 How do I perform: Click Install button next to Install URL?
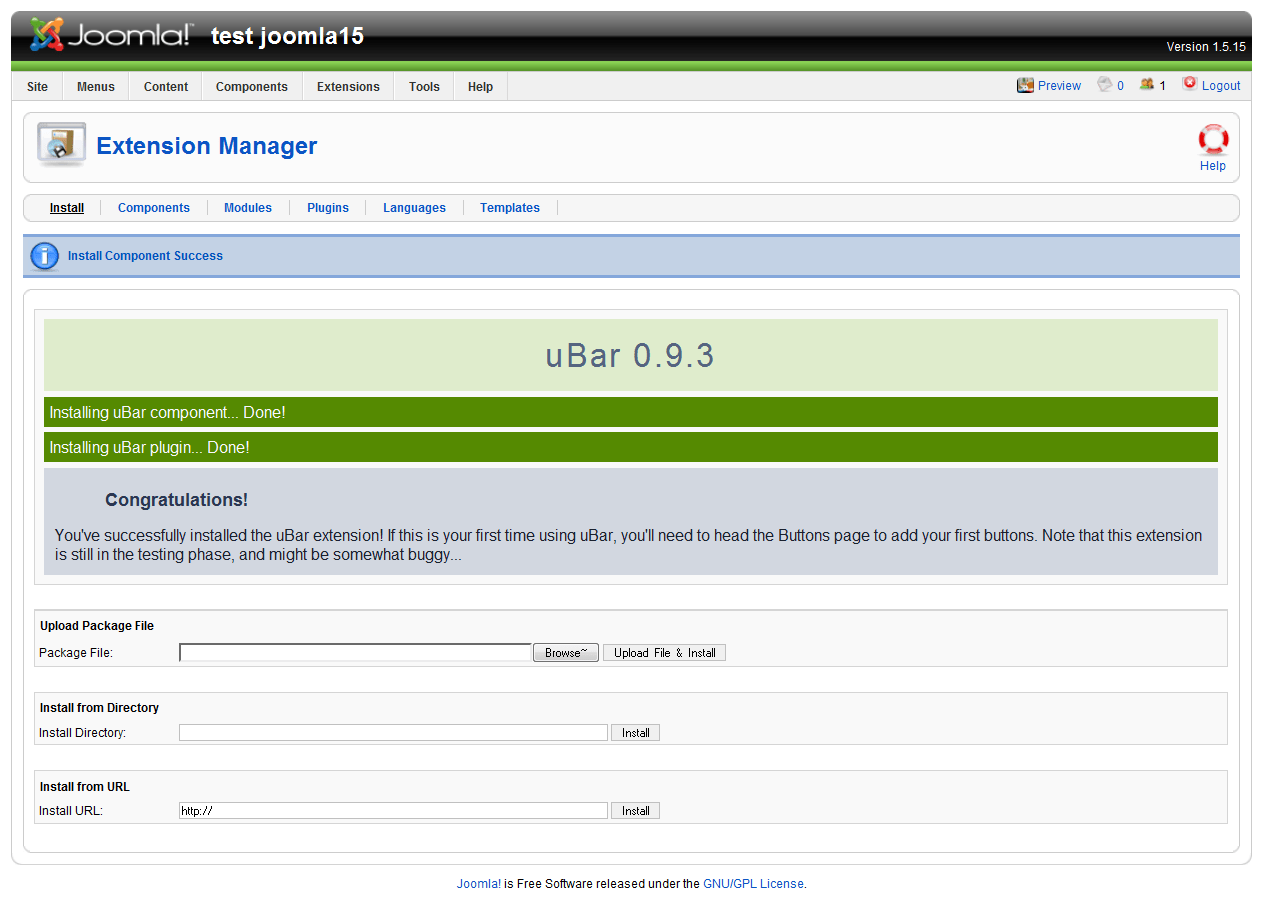(x=636, y=811)
